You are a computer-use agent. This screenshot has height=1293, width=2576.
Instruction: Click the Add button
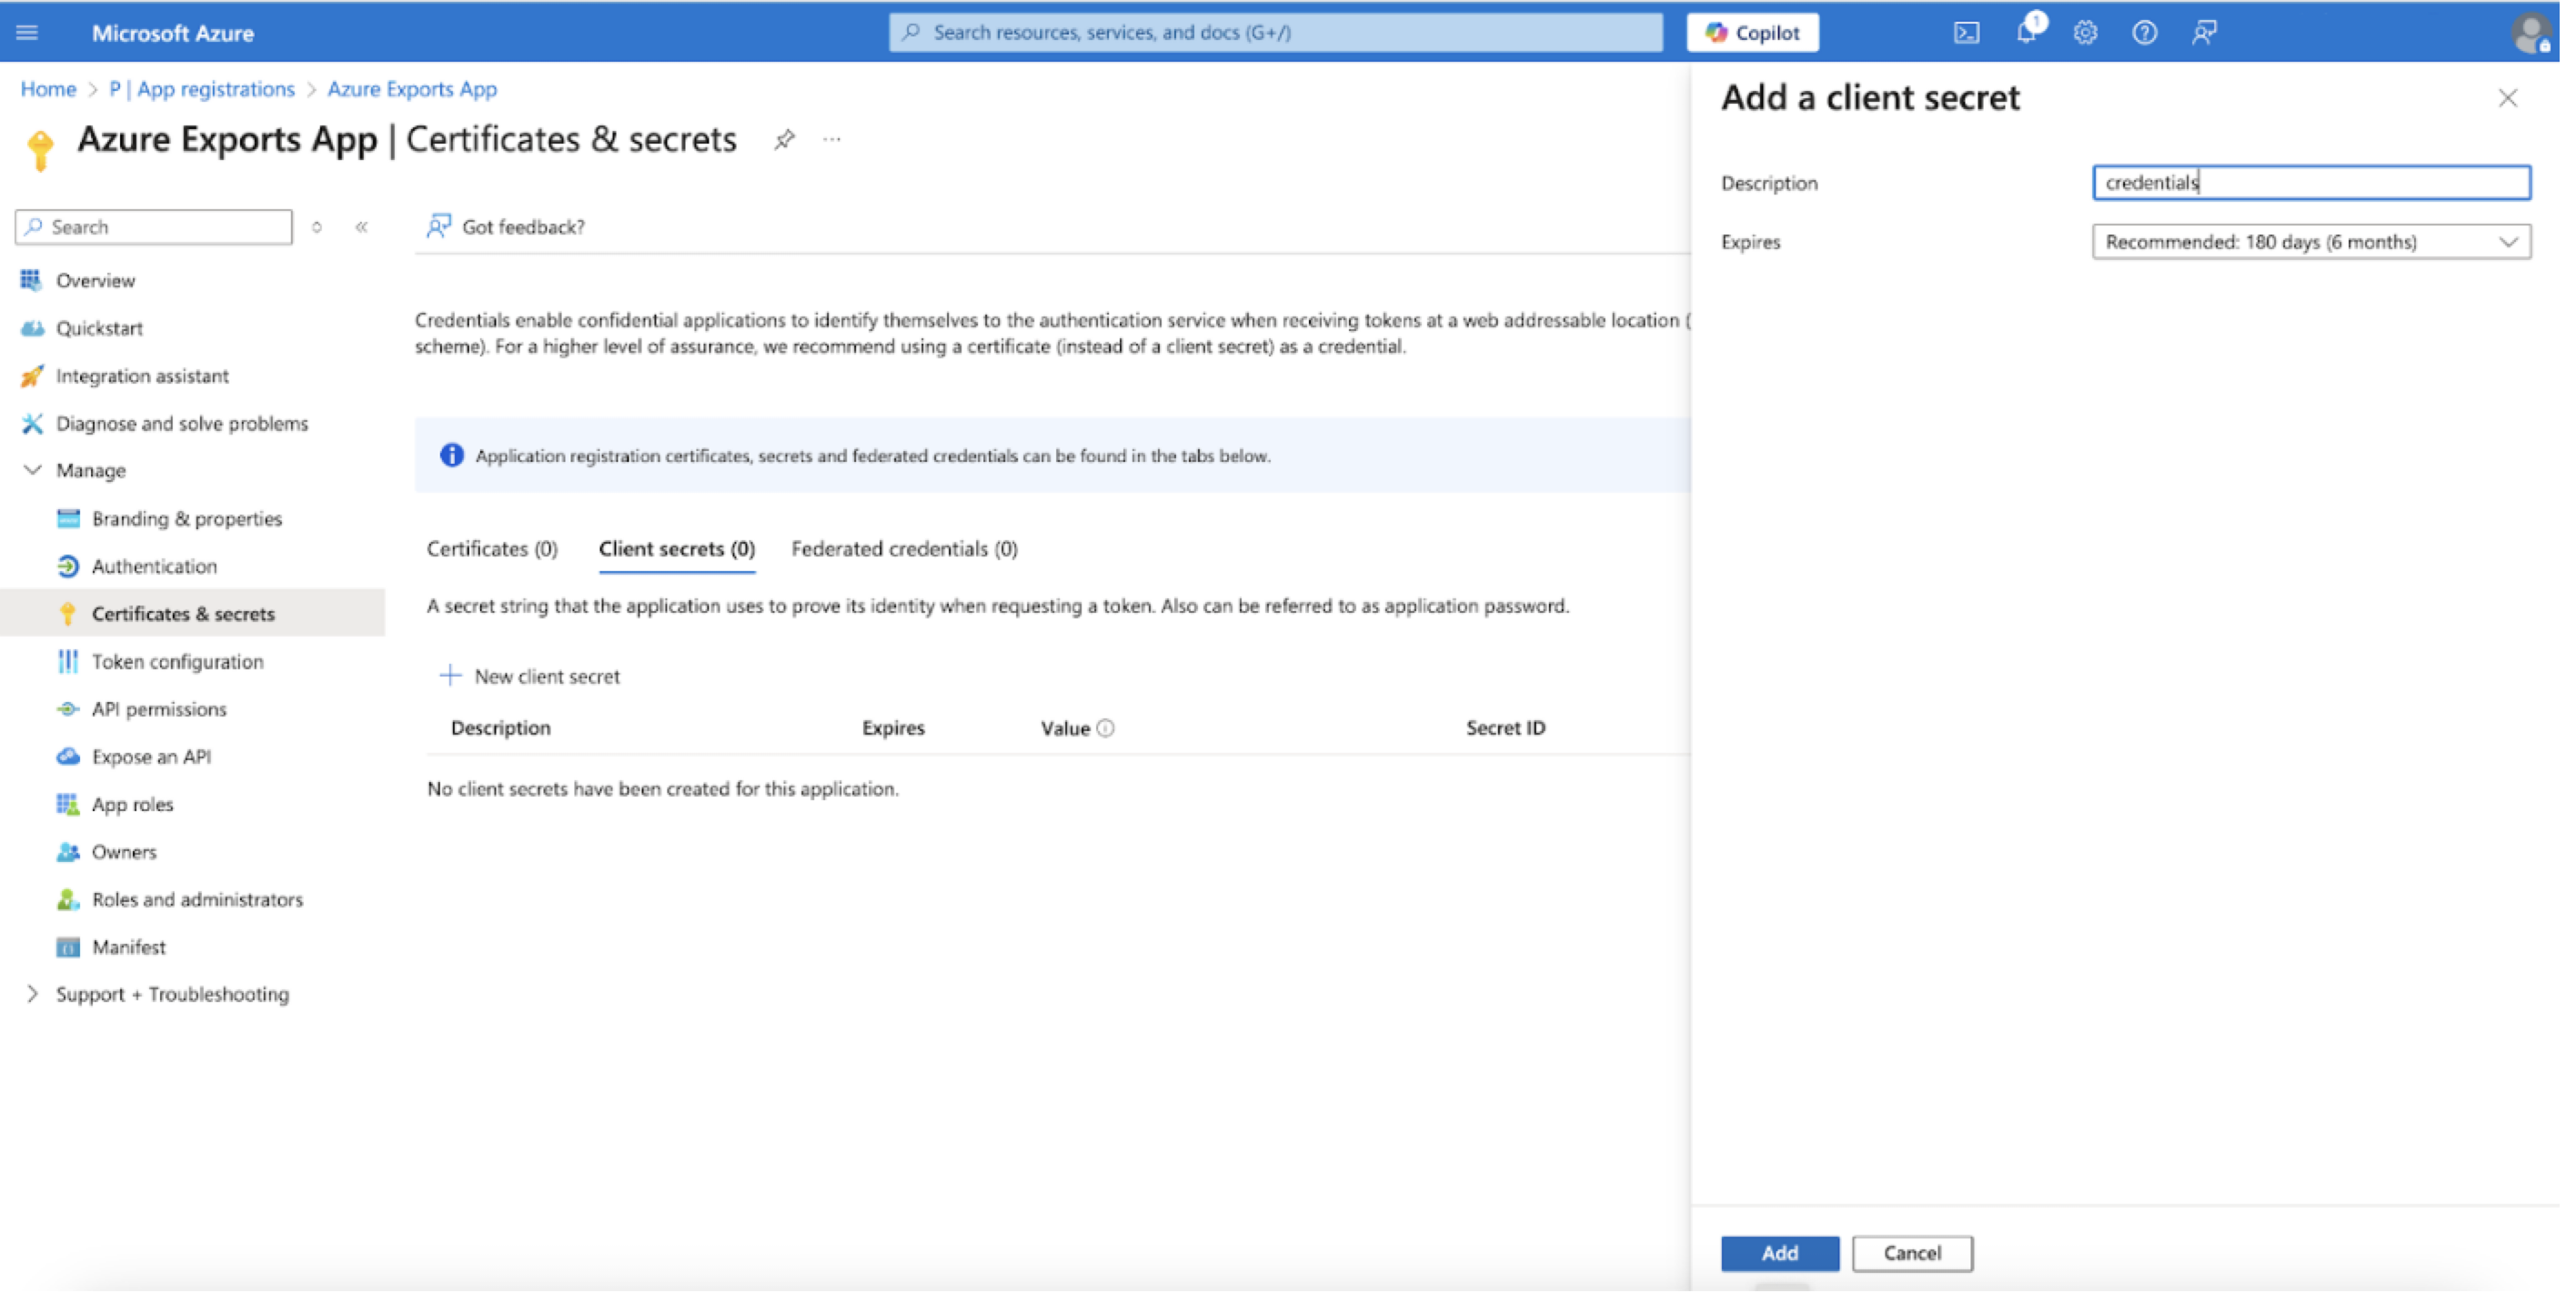coord(1779,1253)
